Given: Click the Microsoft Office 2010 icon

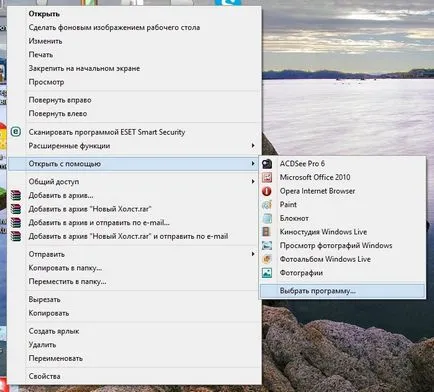Looking at the screenshot, I should tap(267, 177).
